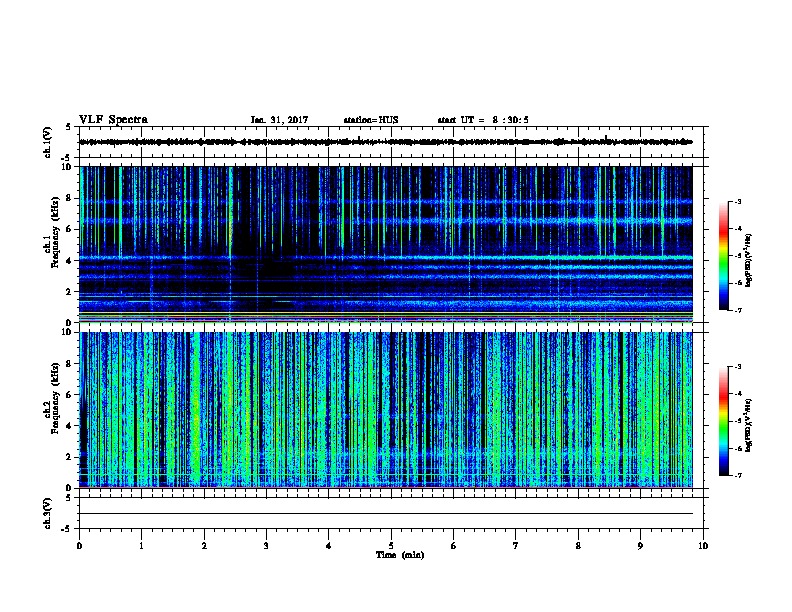The width and height of the screenshot is (792, 612).
Task: Click the ch.2 spectrogram panel
Action: click(x=386, y=410)
